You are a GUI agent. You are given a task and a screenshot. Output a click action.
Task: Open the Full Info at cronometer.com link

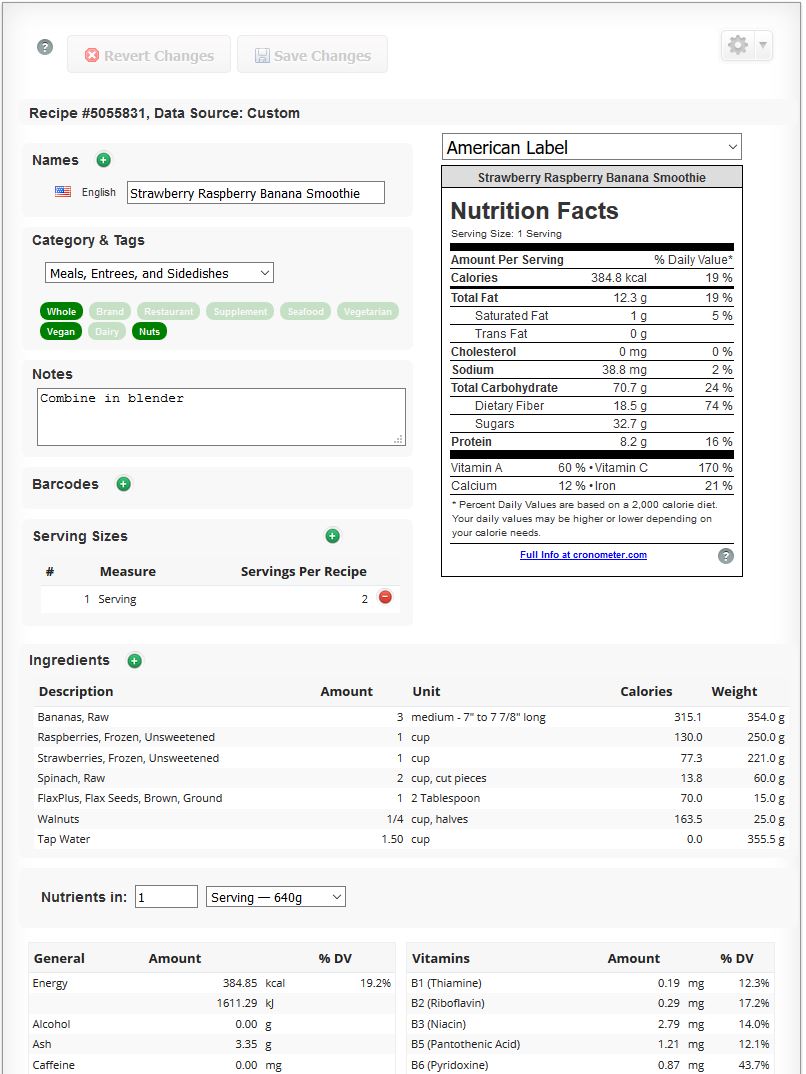(583, 555)
